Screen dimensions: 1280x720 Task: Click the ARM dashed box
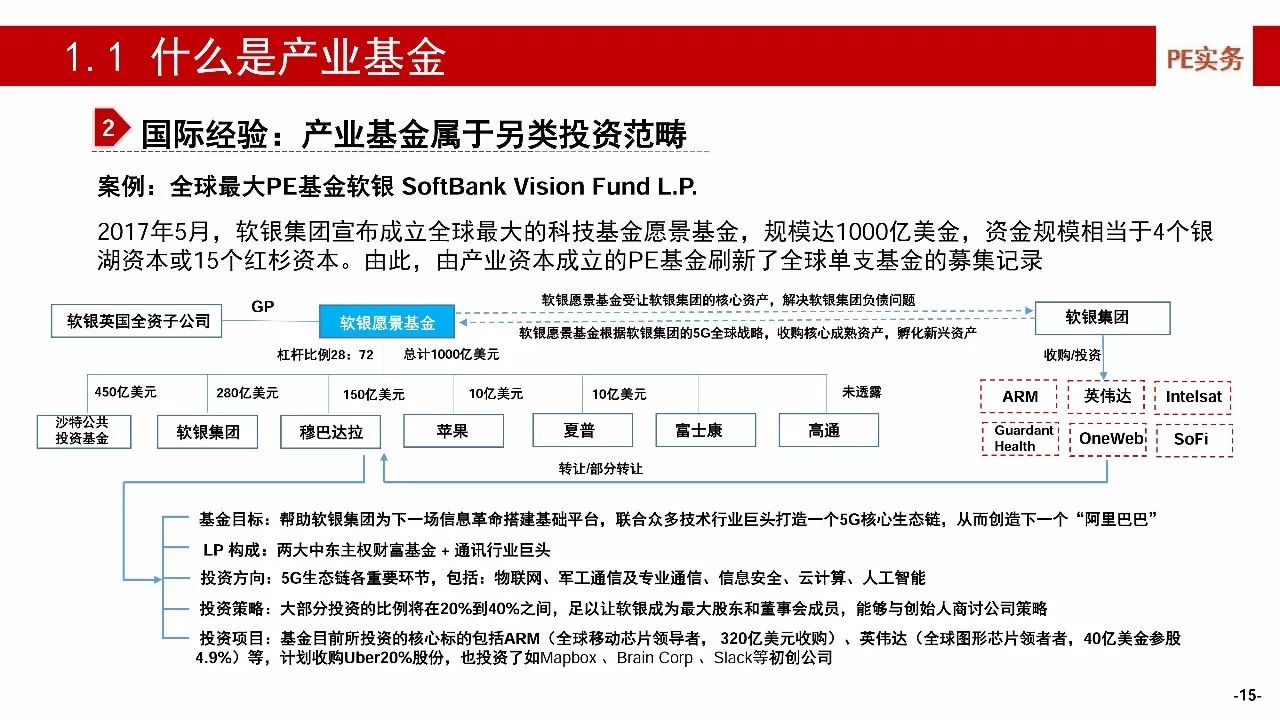(x=1020, y=396)
